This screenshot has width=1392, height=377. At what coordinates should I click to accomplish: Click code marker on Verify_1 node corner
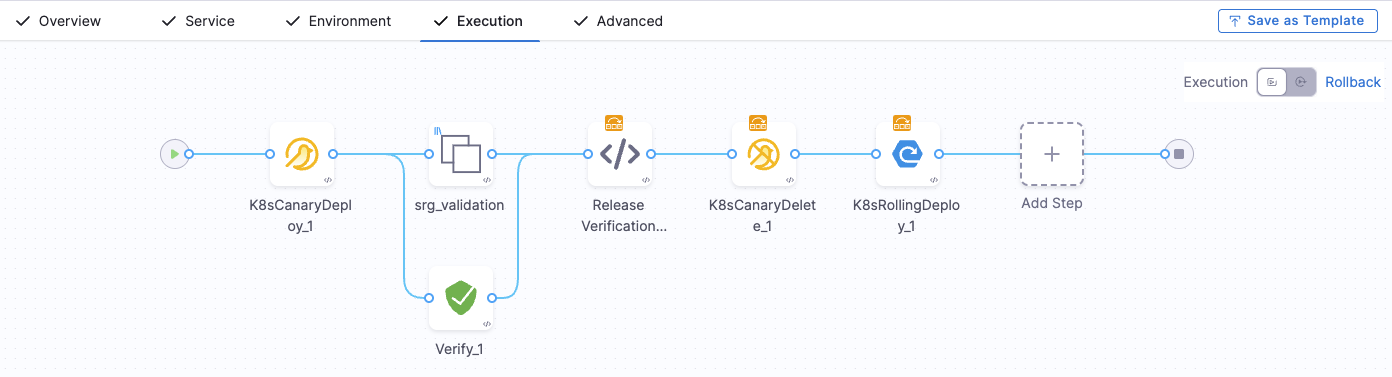click(x=487, y=324)
